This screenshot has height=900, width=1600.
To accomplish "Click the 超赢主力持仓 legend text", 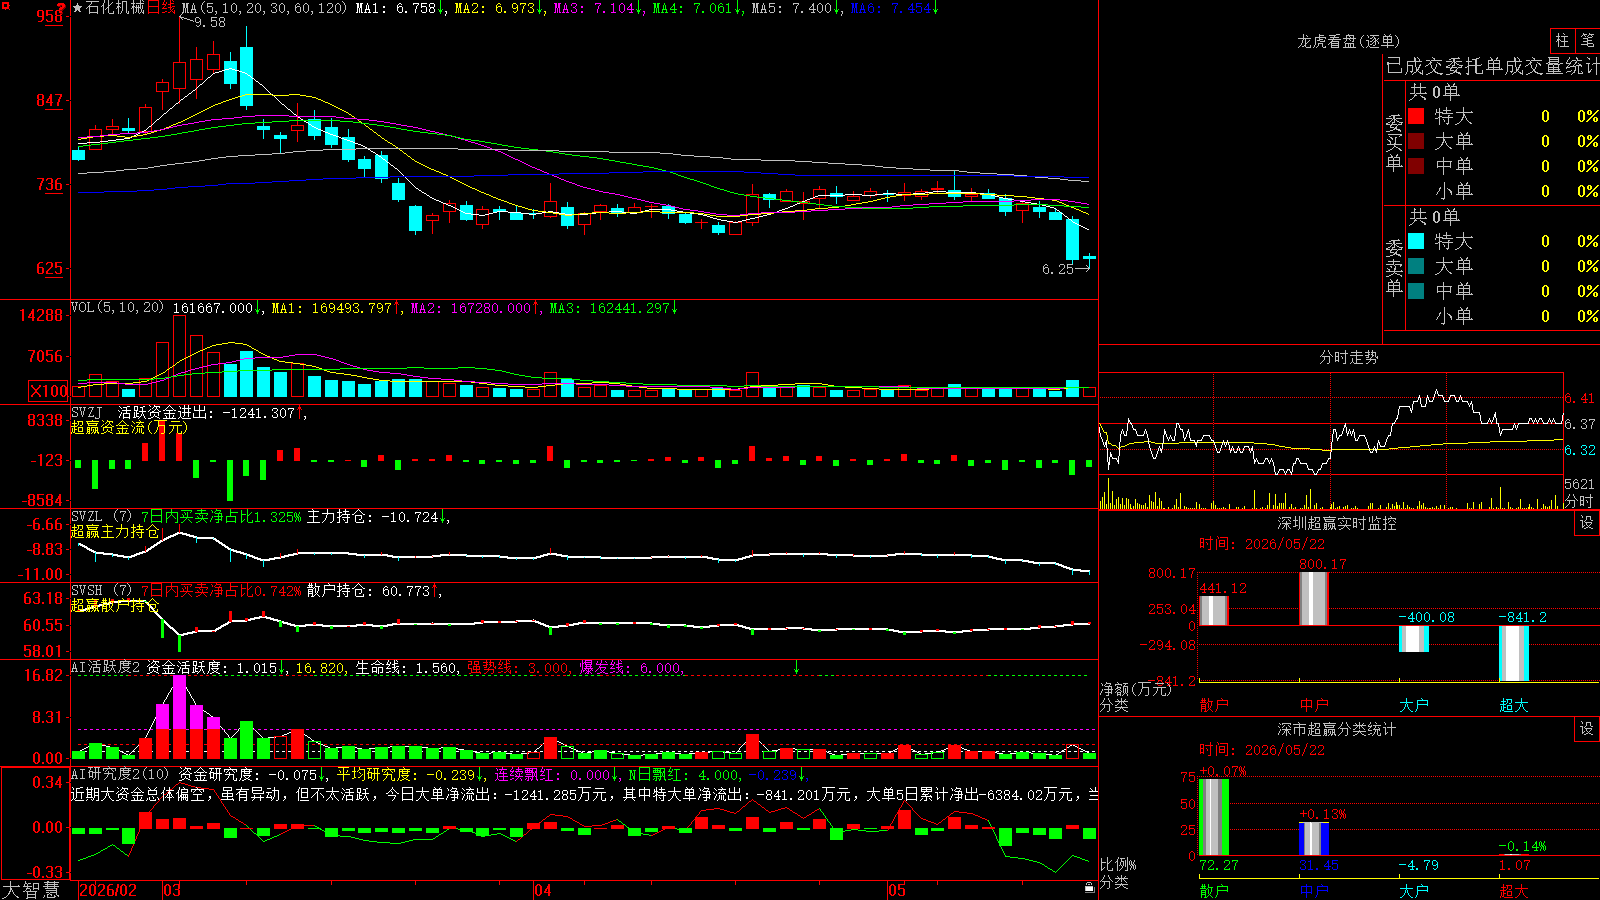I will coord(115,531).
